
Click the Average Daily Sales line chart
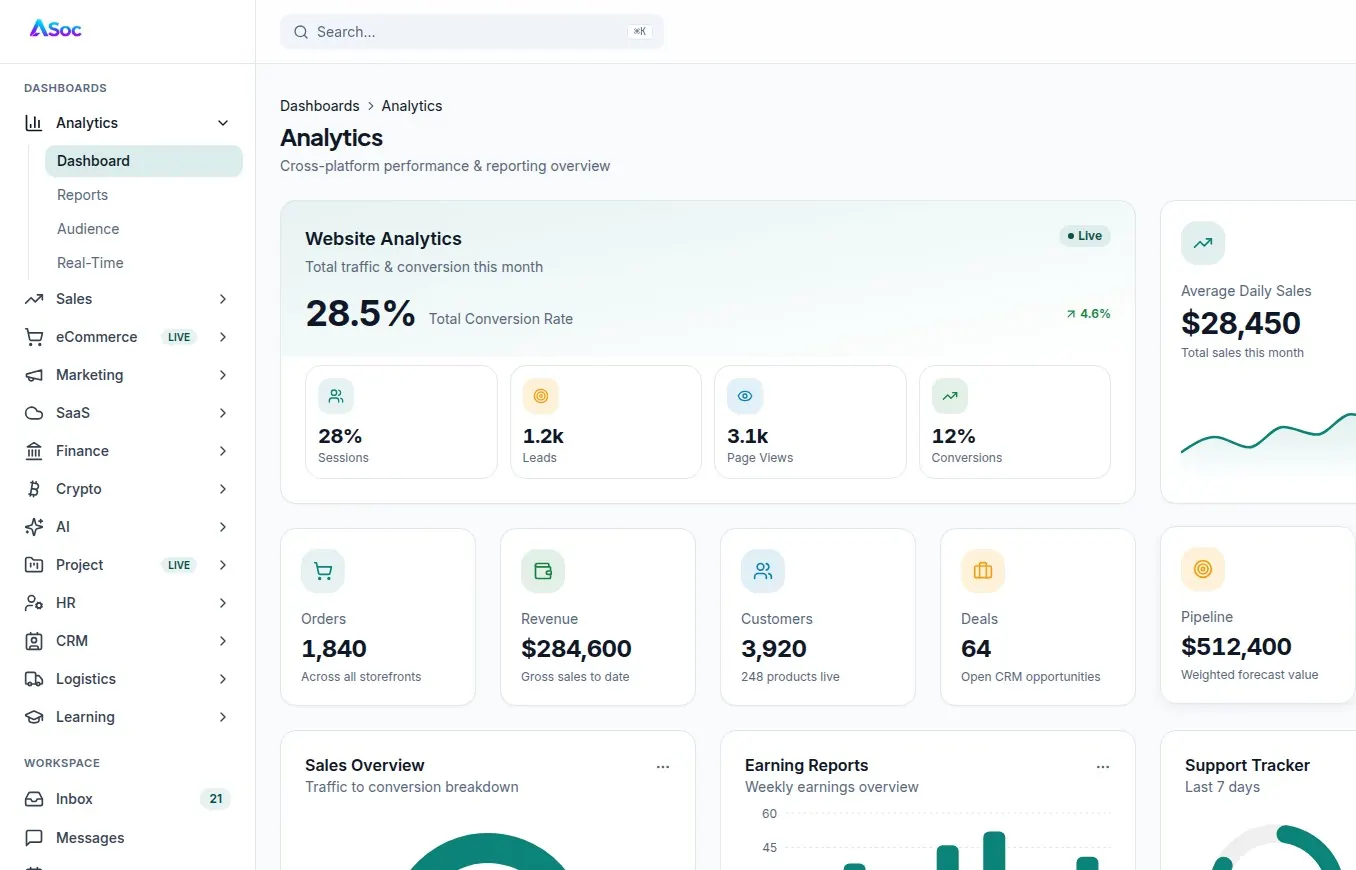click(x=1268, y=443)
